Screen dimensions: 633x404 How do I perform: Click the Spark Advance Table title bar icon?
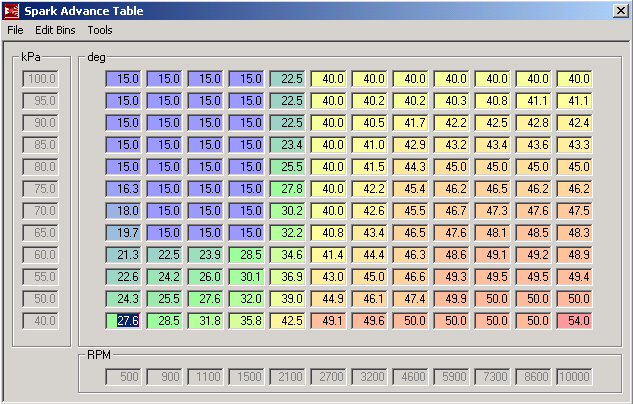[11, 11]
